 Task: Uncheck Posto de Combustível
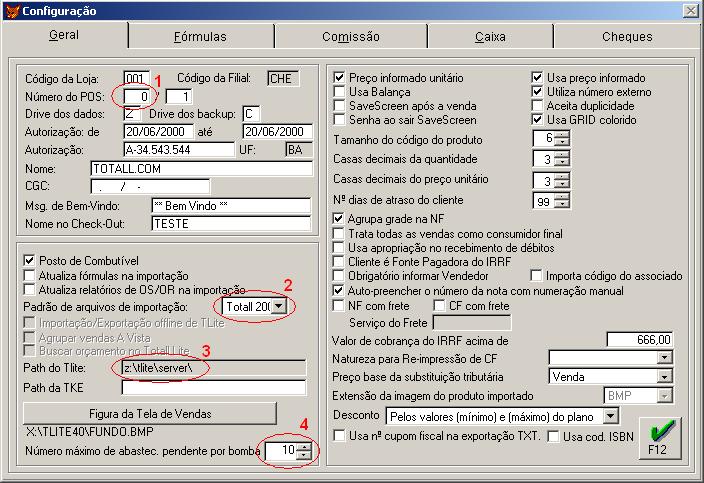pyautogui.click(x=30, y=260)
